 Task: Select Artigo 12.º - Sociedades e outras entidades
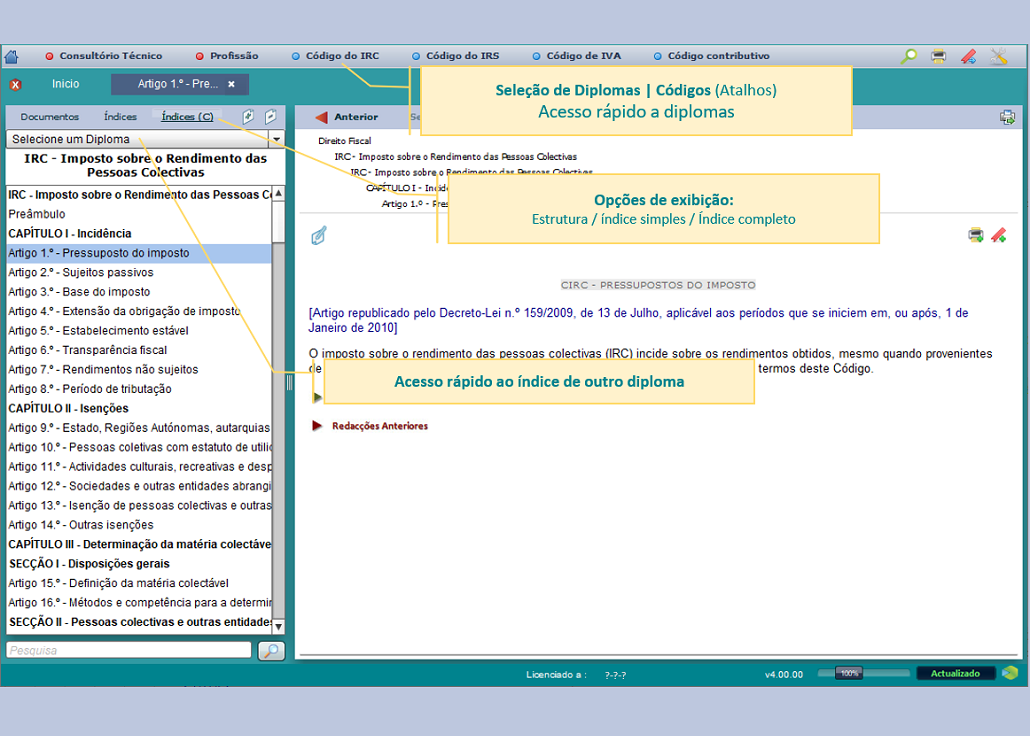[x=139, y=486]
